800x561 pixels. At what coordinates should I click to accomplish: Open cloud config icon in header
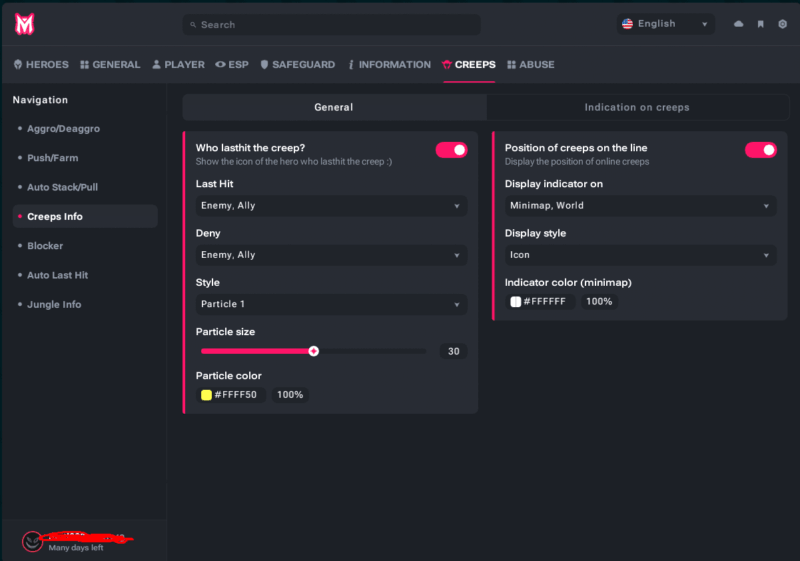coord(738,24)
